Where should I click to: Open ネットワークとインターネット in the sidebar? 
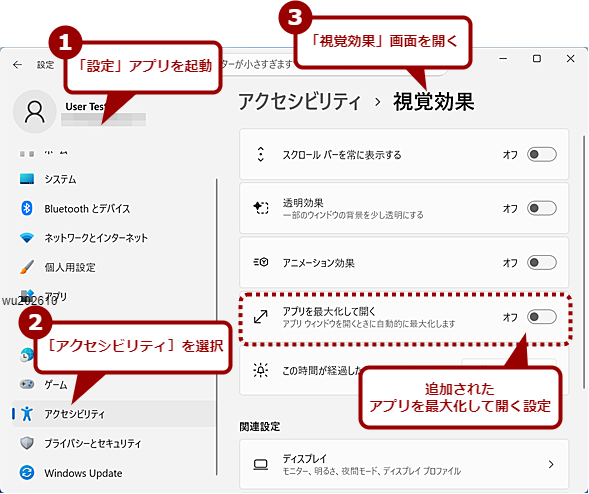click(x=113, y=237)
